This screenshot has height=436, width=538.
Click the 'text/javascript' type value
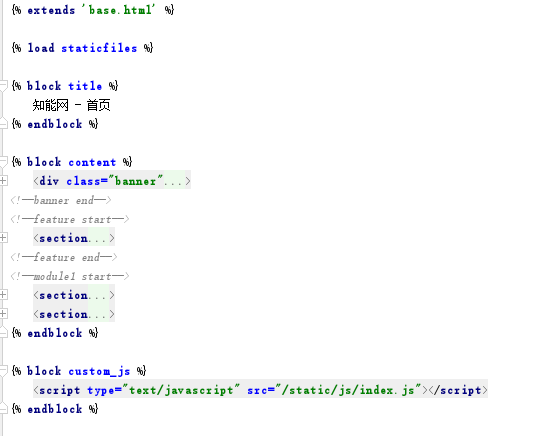point(181,390)
